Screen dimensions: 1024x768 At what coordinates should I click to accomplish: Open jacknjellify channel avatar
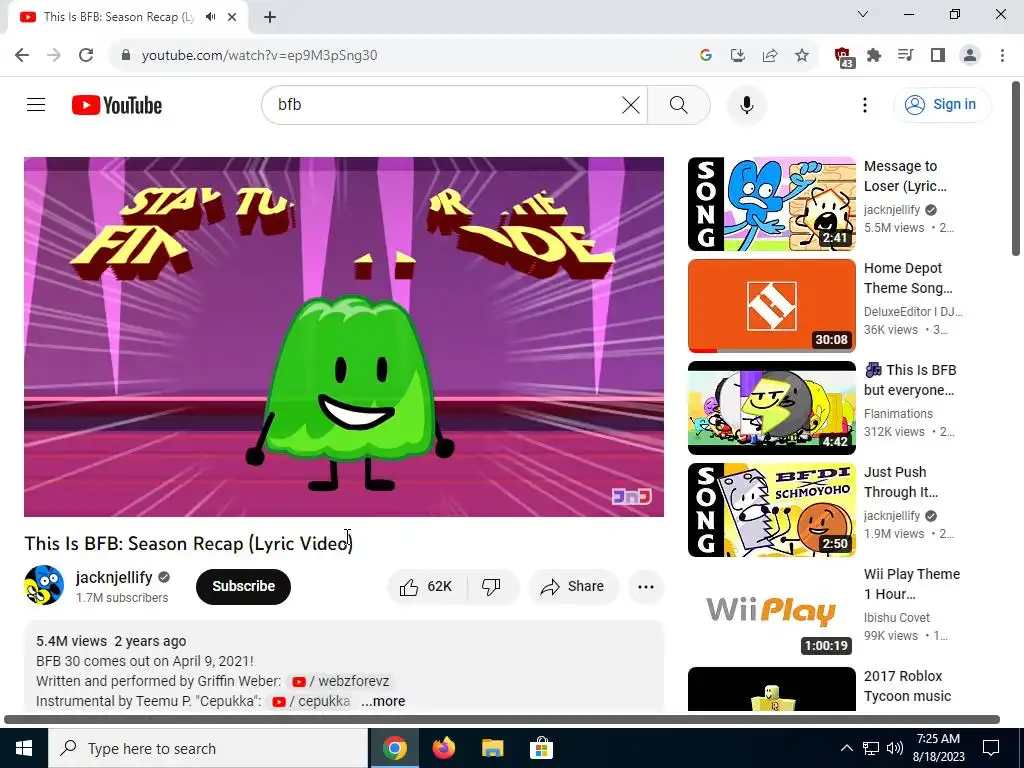click(44, 585)
